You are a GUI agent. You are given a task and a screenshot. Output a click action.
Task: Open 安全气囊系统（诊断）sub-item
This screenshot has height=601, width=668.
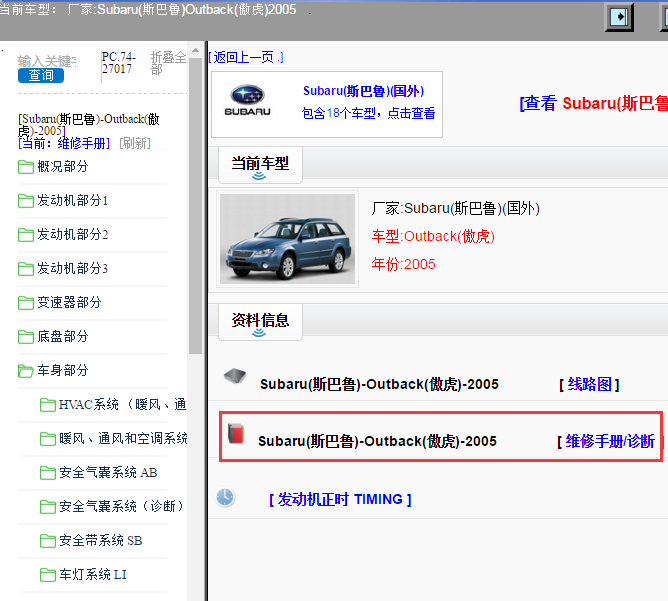click(121, 506)
